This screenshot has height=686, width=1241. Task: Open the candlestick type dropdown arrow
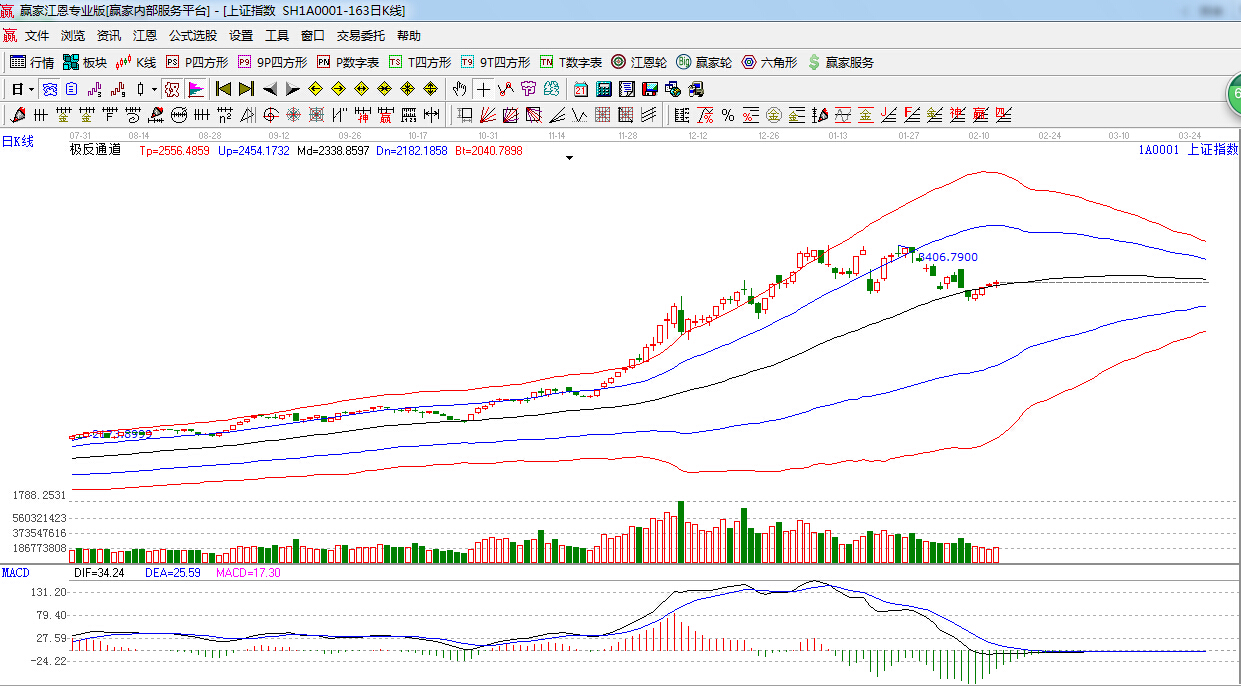[x=153, y=89]
